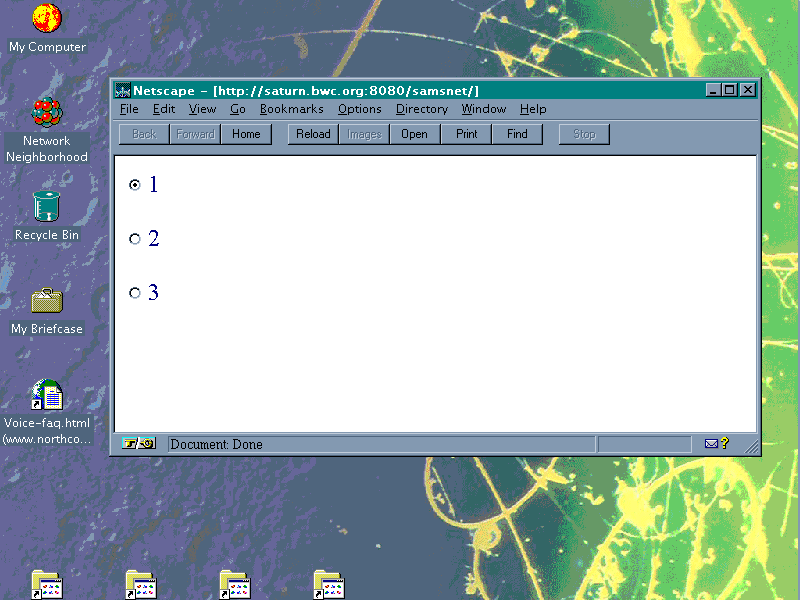Click the security key icon in status bar
The width and height of the screenshot is (800, 600).
139,444
